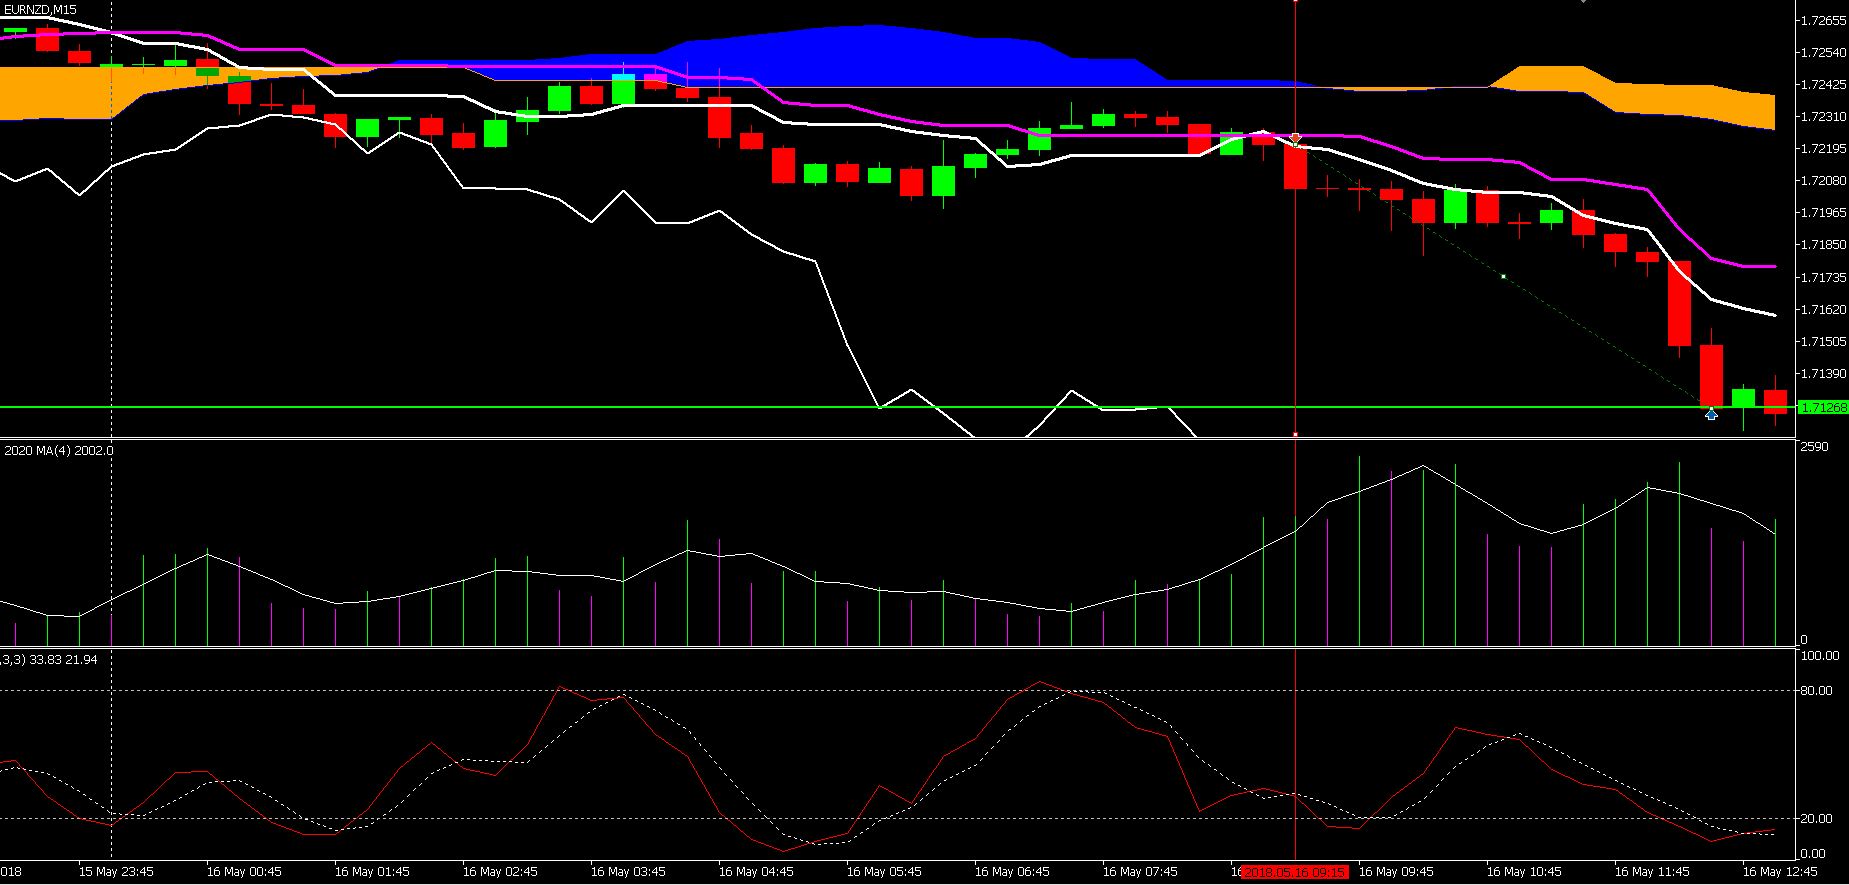Click the 16 May 12:45 time label
The image size is (1849, 885).
pos(1780,872)
